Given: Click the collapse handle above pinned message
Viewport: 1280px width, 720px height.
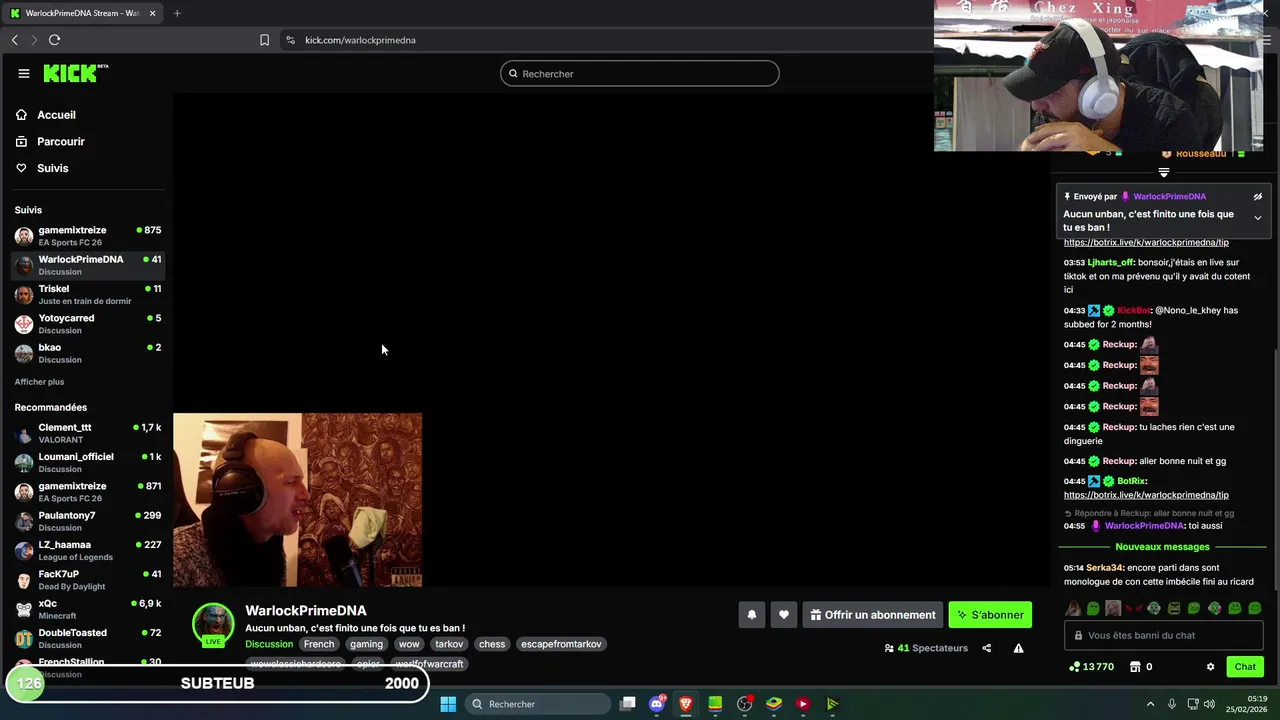Looking at the screenshot, I should tap(1163, 173).
